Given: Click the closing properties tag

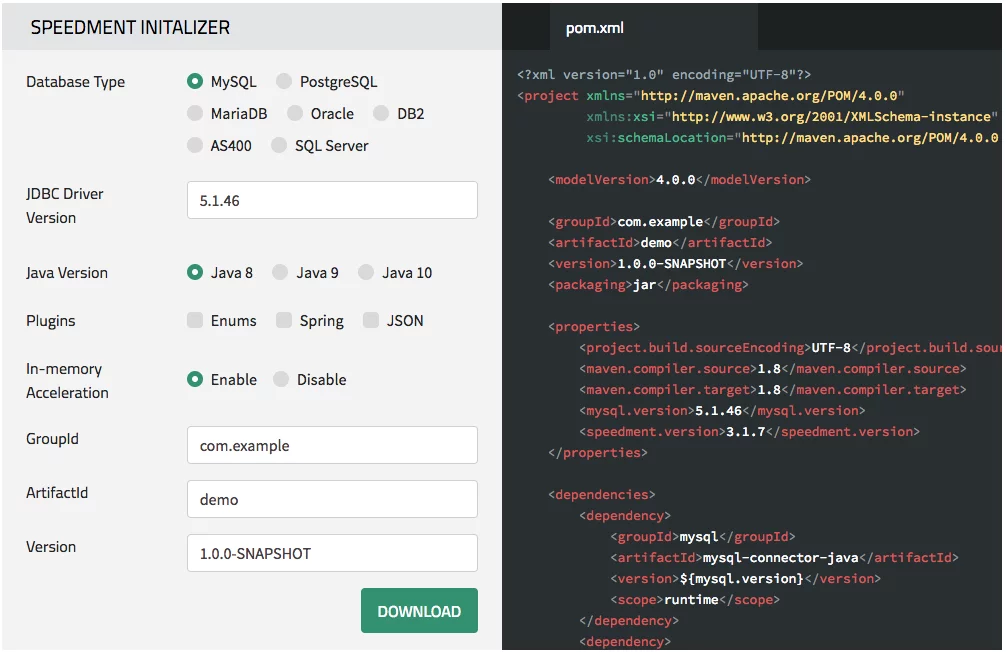Looking at the screenshot, I should (x=598, y=453).
